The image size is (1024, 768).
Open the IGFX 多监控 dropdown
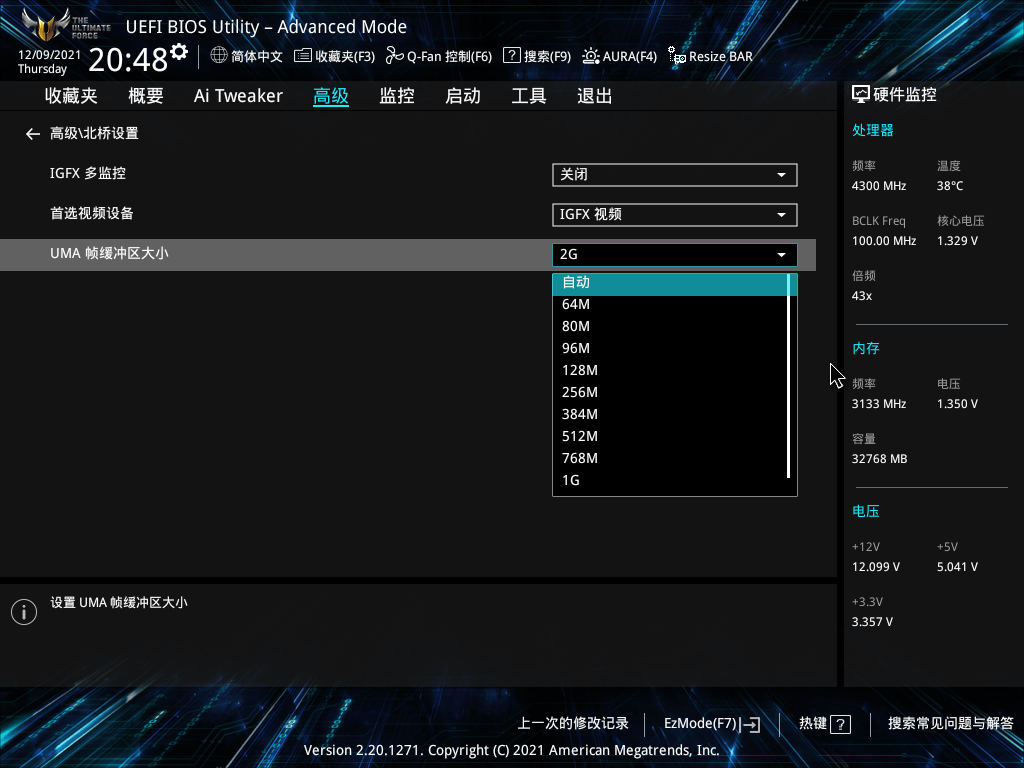tap(674, 174)
